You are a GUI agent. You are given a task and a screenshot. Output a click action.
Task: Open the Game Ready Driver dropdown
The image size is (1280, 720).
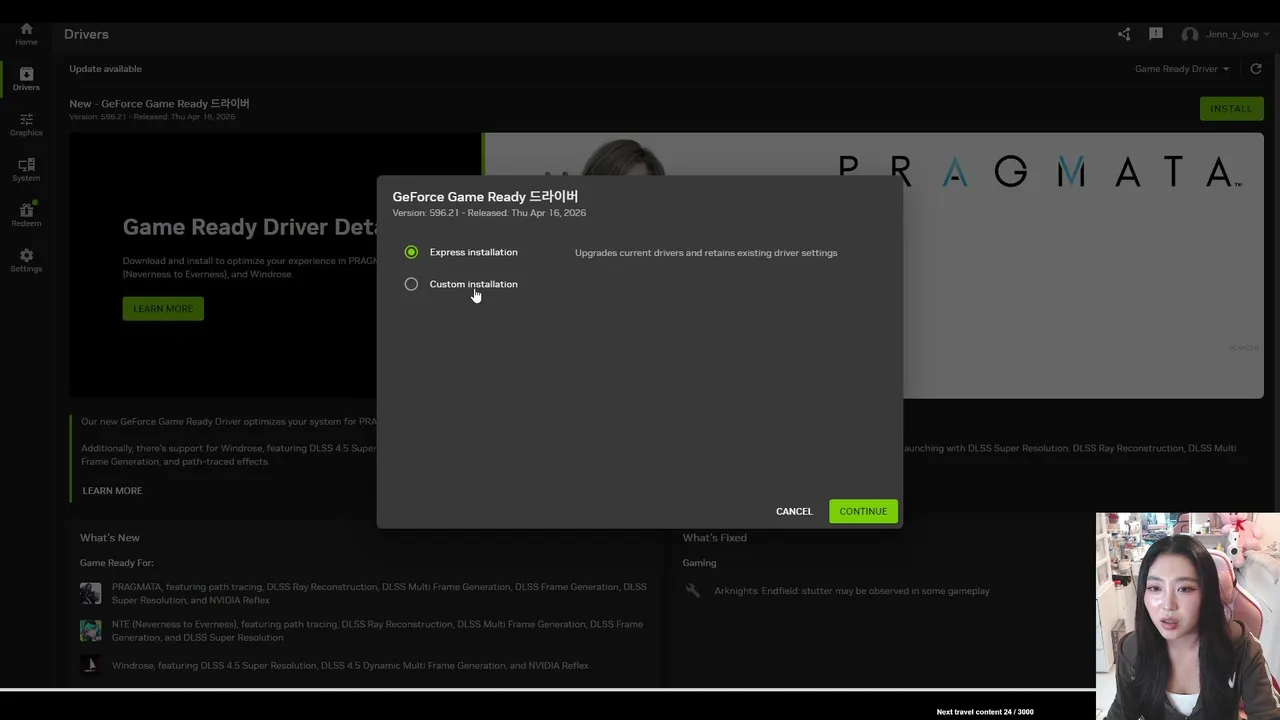point(1182,69)
